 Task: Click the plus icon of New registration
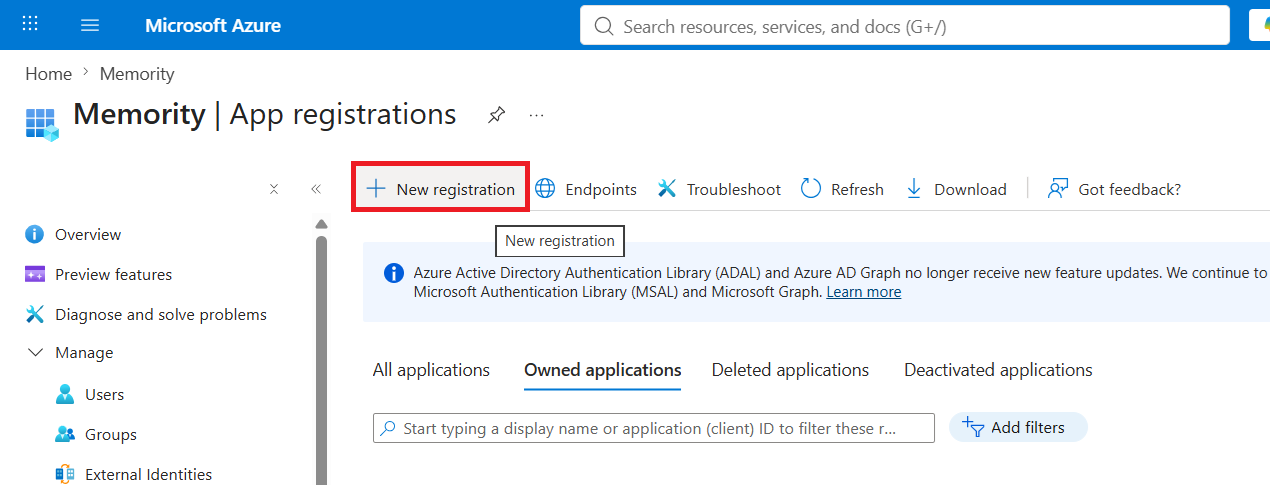point(375,188)
